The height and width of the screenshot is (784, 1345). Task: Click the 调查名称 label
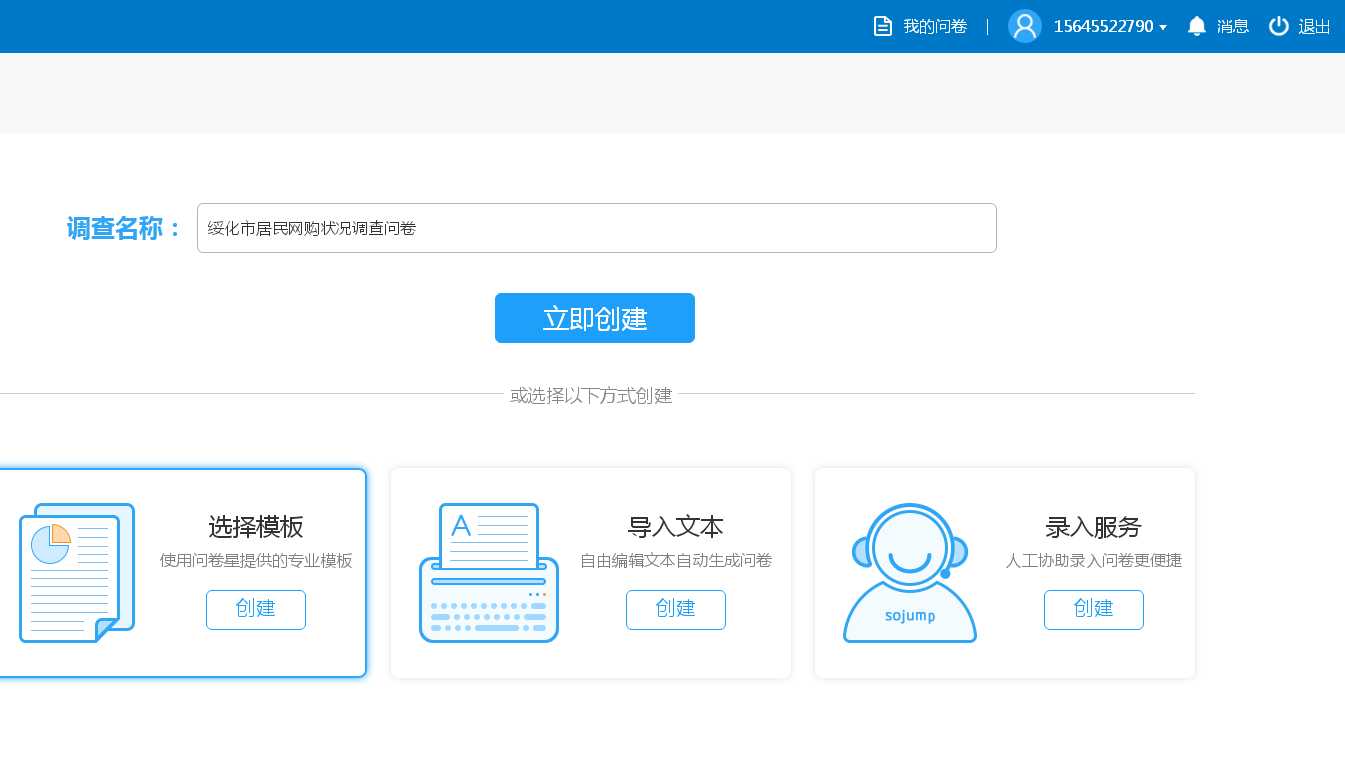coord(125,228)
